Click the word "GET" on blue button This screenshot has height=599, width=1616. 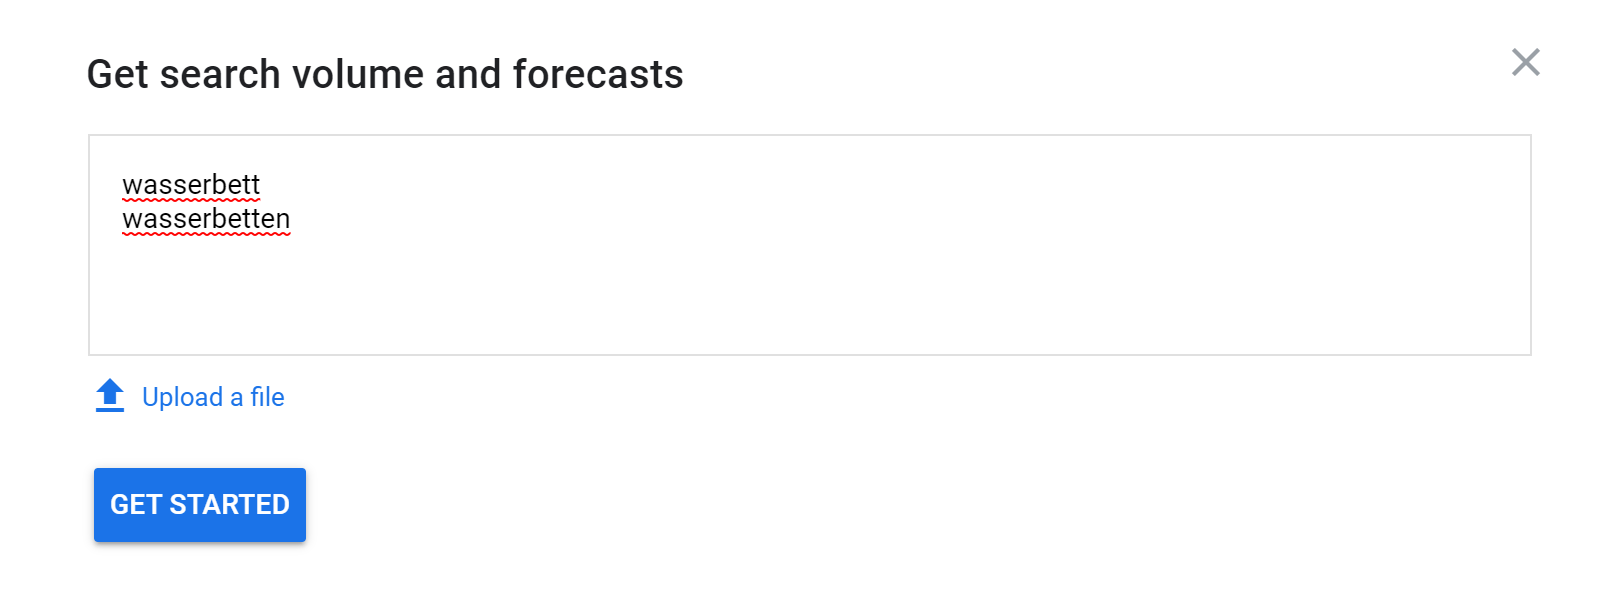click(136, 505)
